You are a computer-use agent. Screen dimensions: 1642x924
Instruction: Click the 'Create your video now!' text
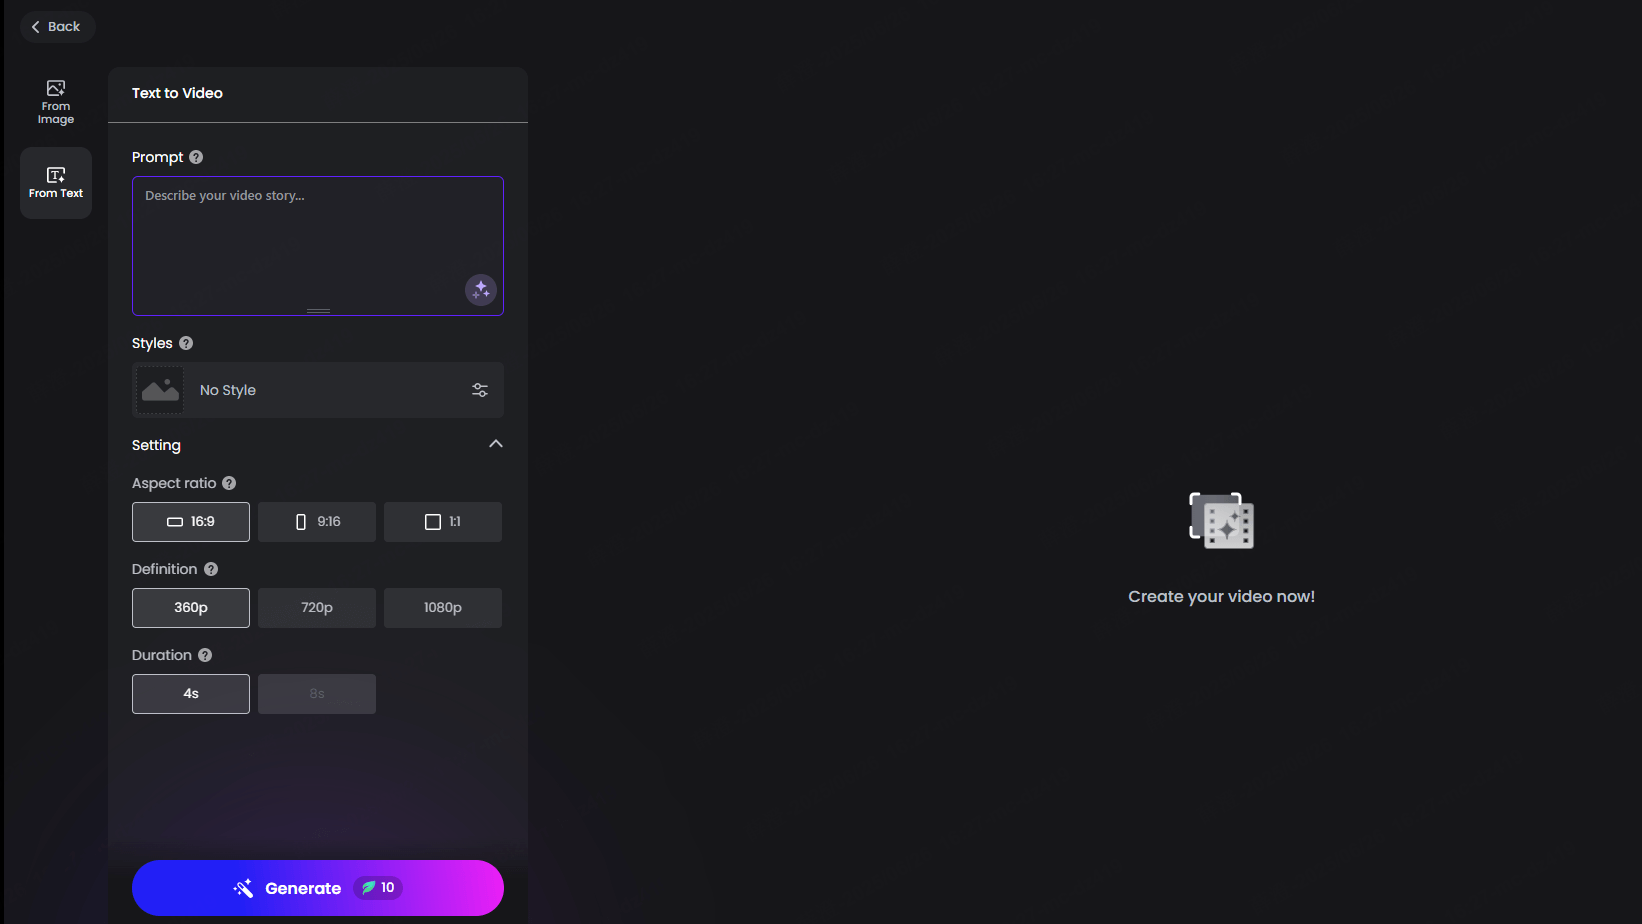point(1221,596)
